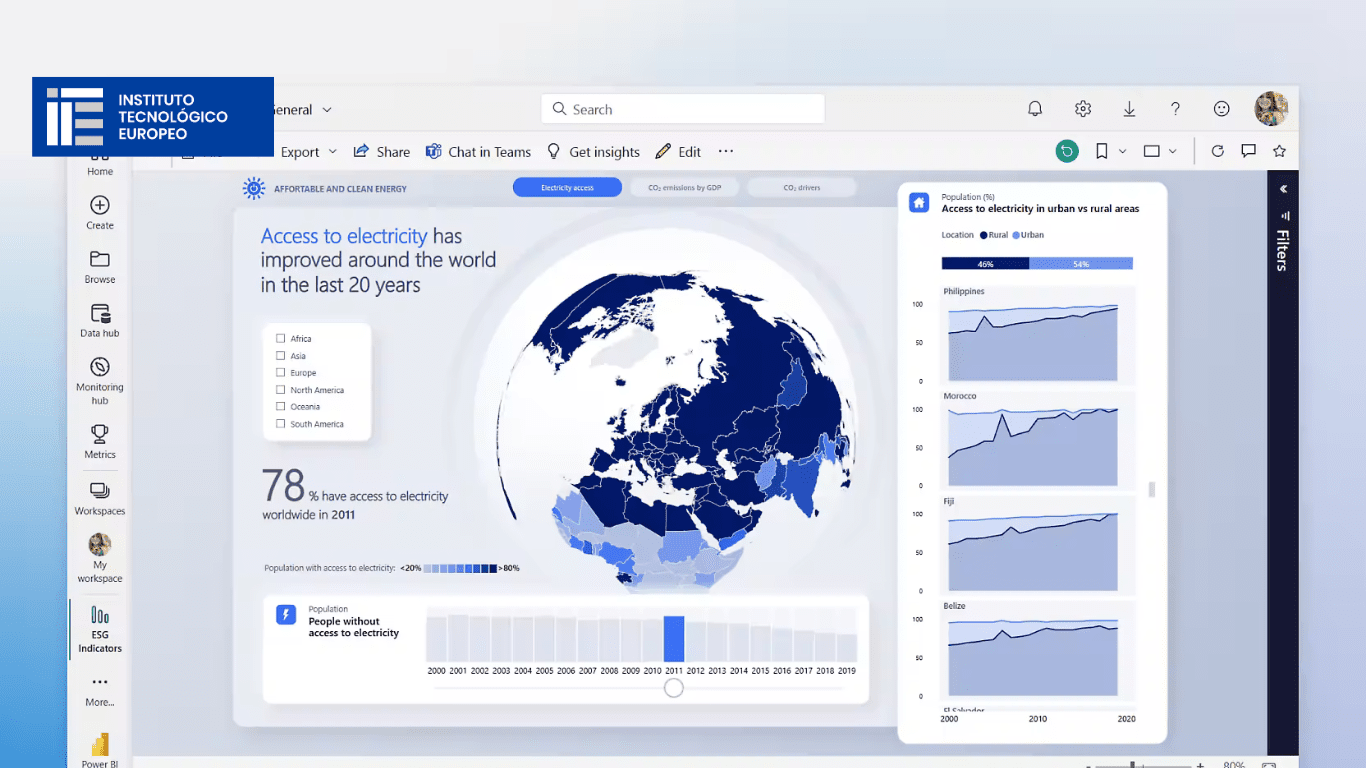Open report comments

click(1248, 151)
